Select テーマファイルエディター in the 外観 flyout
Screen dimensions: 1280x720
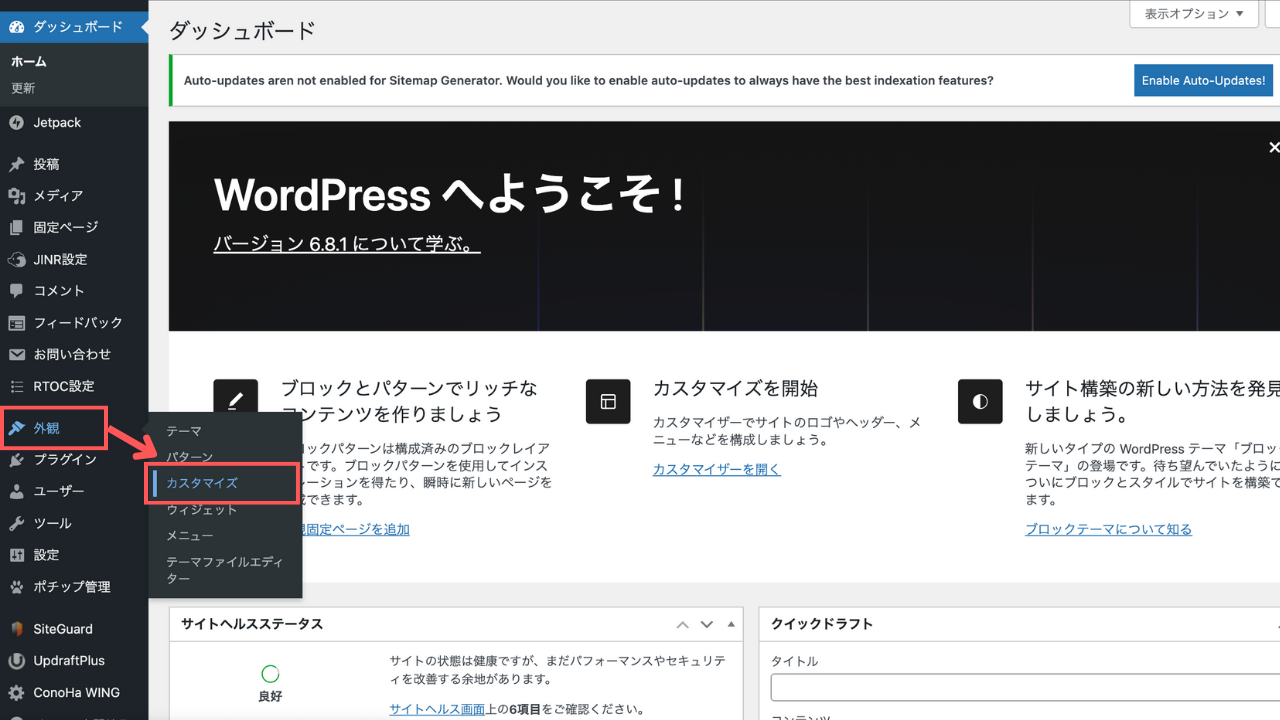[x=225, y=570]
